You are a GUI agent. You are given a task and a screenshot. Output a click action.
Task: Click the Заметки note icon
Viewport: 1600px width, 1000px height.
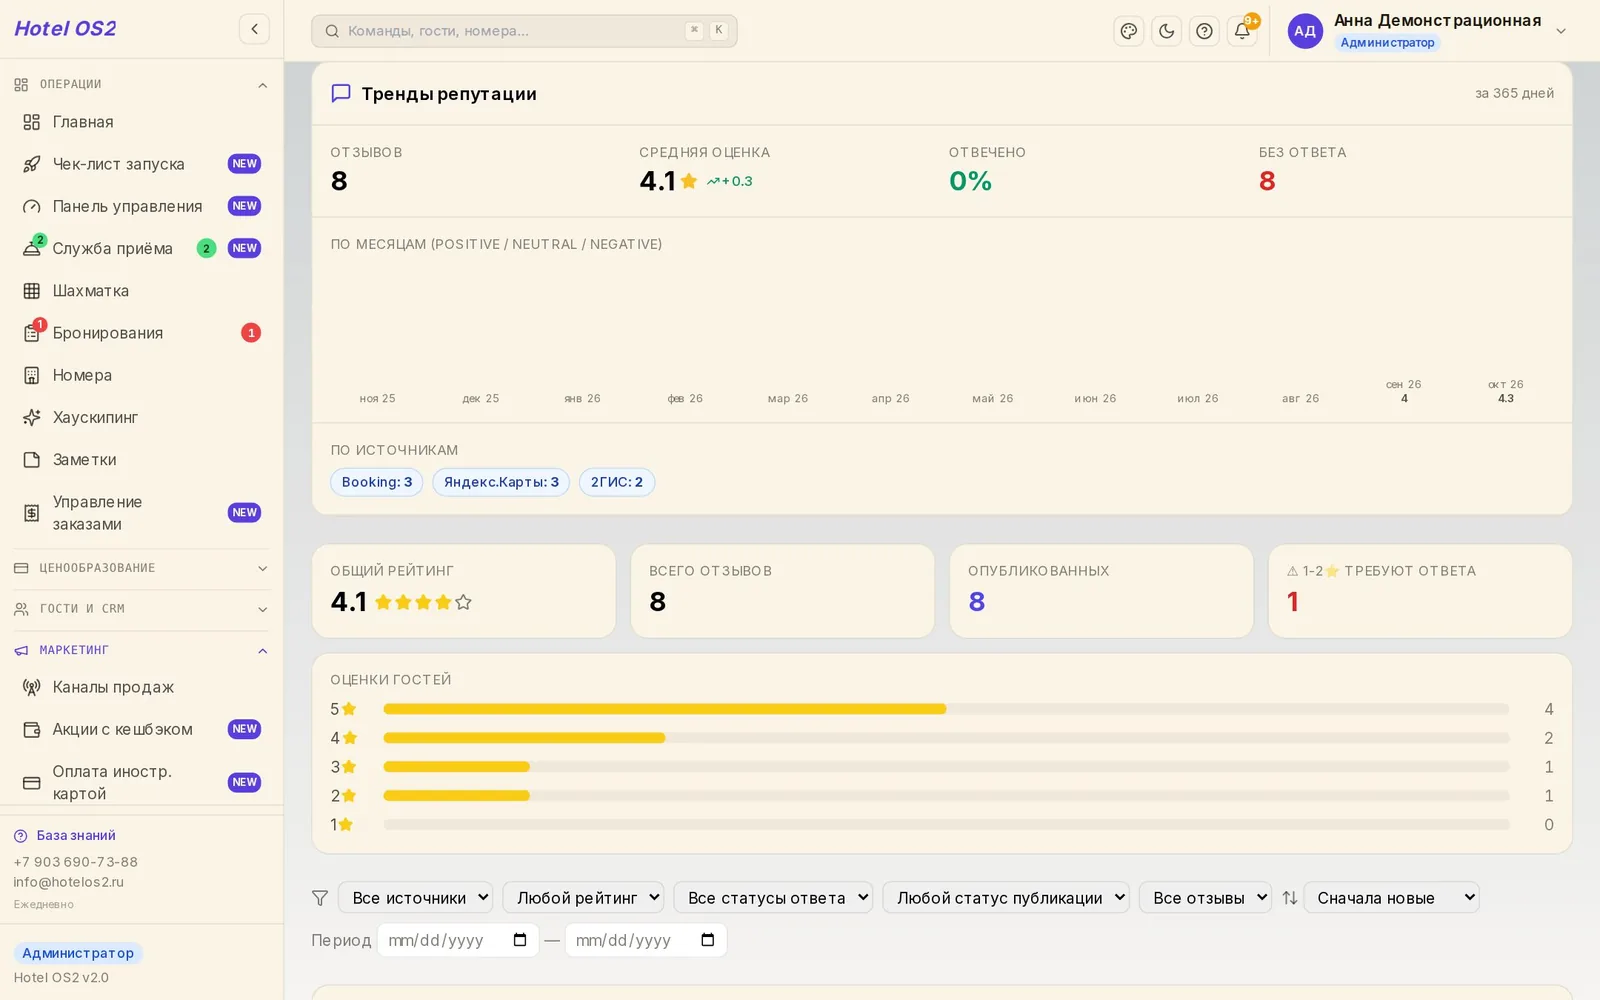coord(32,460)
